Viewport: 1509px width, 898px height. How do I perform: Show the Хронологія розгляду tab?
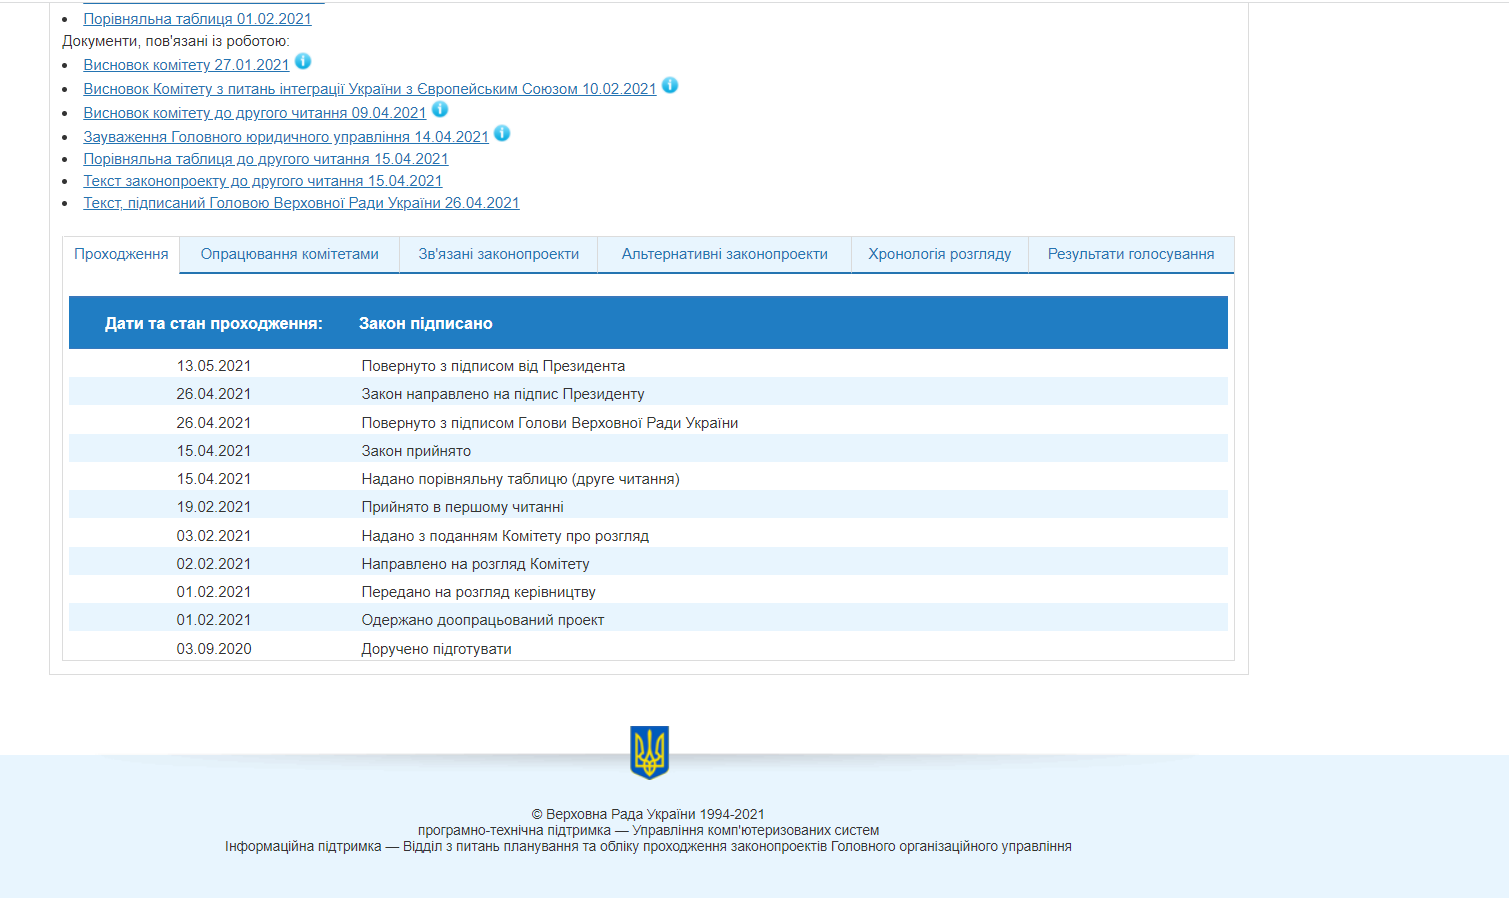click(939, 254)
